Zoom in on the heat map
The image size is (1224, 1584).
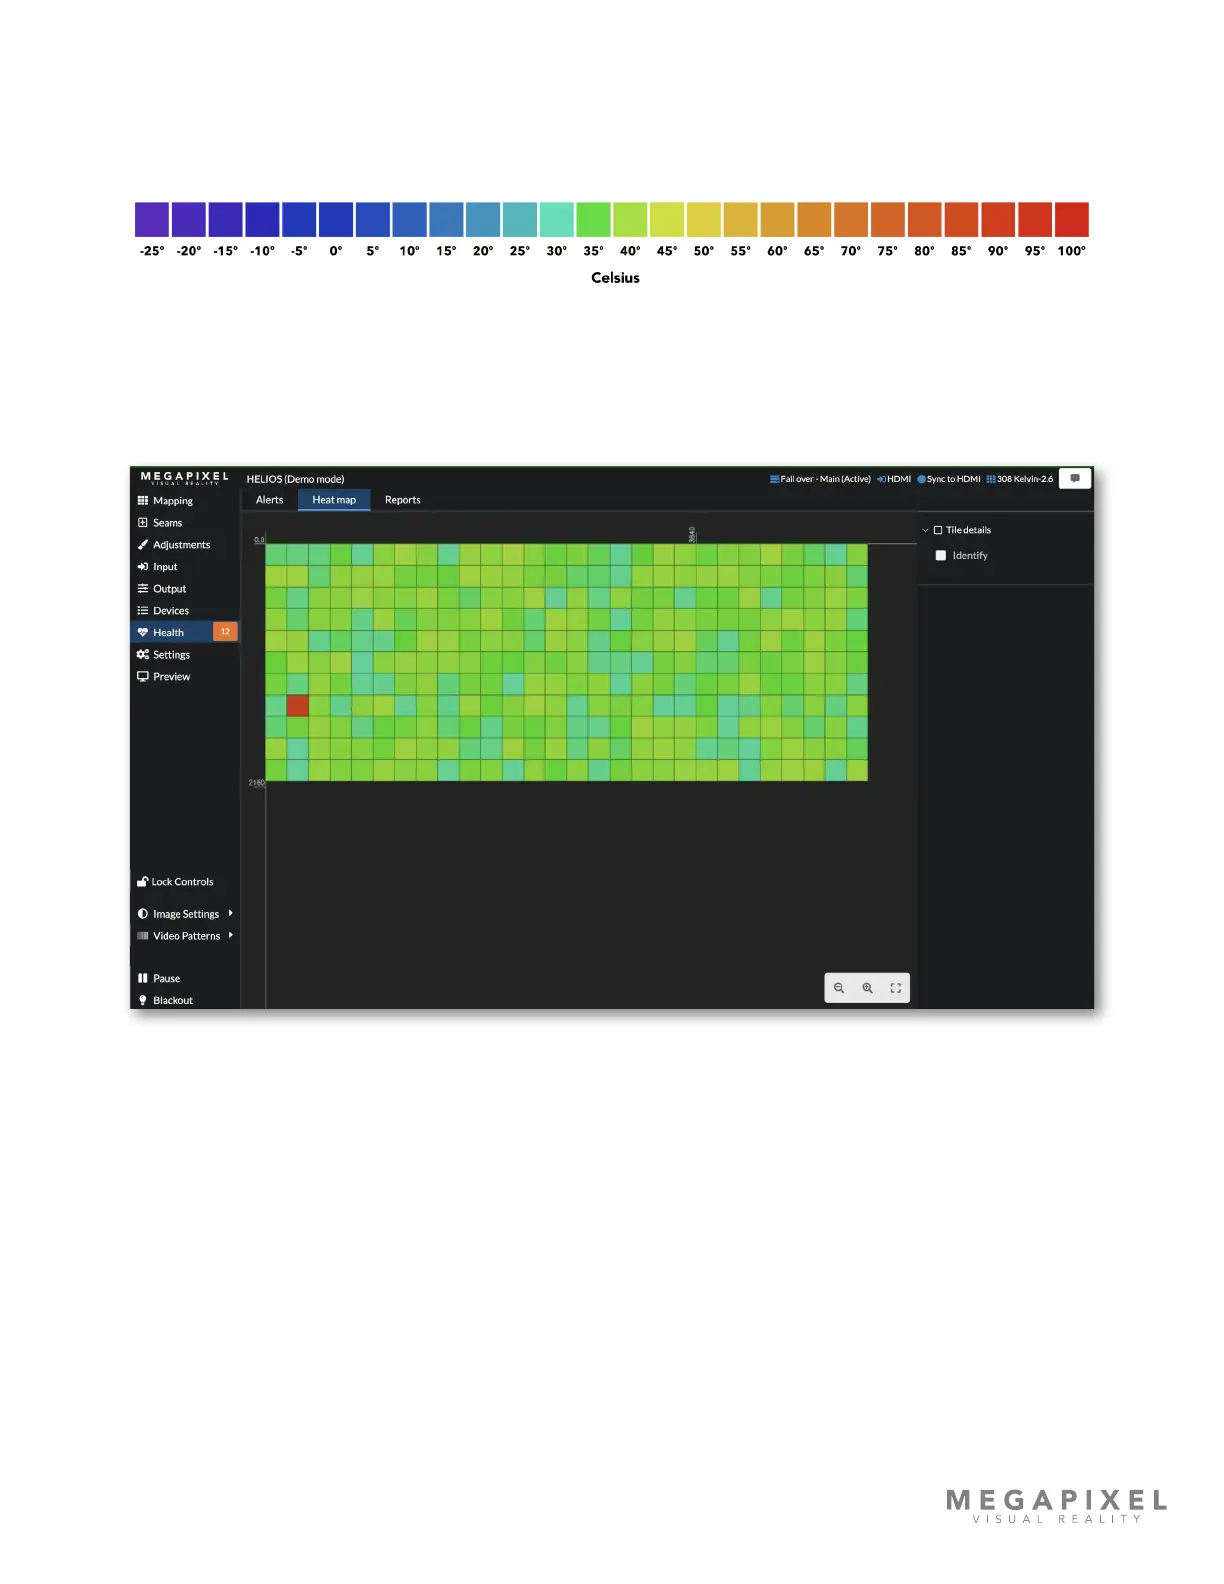(x=868, y=988)
